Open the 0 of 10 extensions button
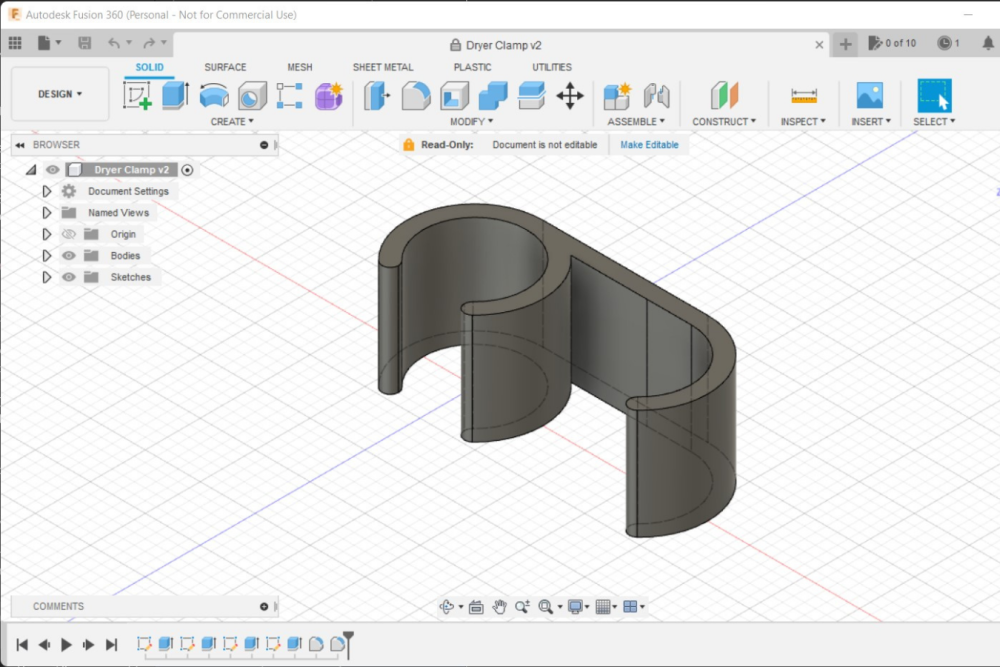This screenshot has height=667, width=1000. 892,43
